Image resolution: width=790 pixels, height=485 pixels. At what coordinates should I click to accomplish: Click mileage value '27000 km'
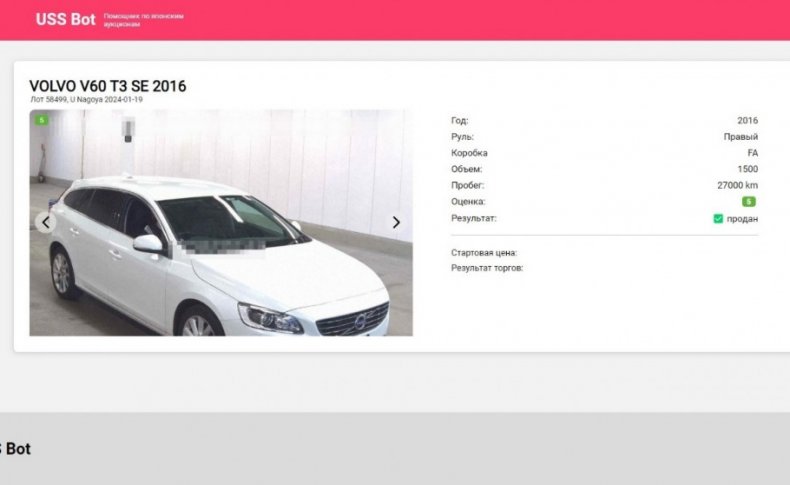(x=738, y=185)
